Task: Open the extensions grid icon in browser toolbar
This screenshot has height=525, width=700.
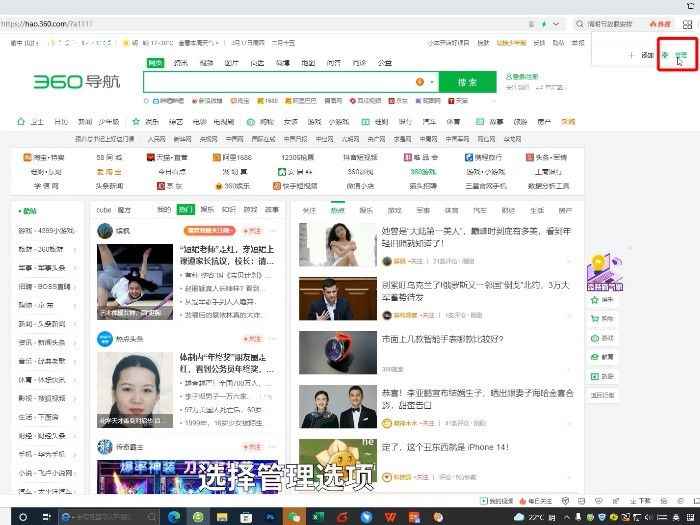Action: [x=688, y=24]
